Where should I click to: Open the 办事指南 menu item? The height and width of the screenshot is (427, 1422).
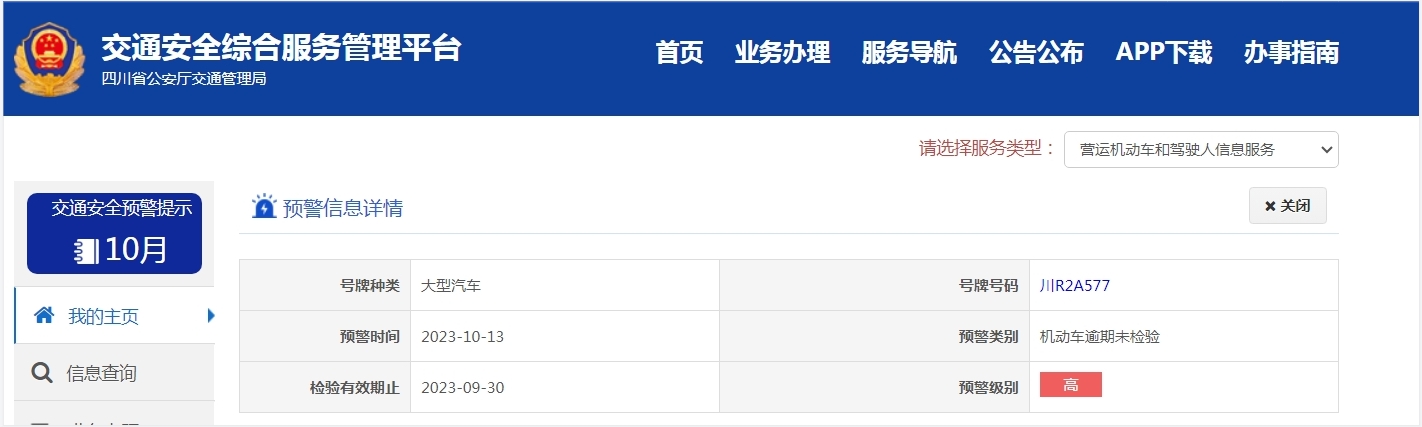[1291, 52]
